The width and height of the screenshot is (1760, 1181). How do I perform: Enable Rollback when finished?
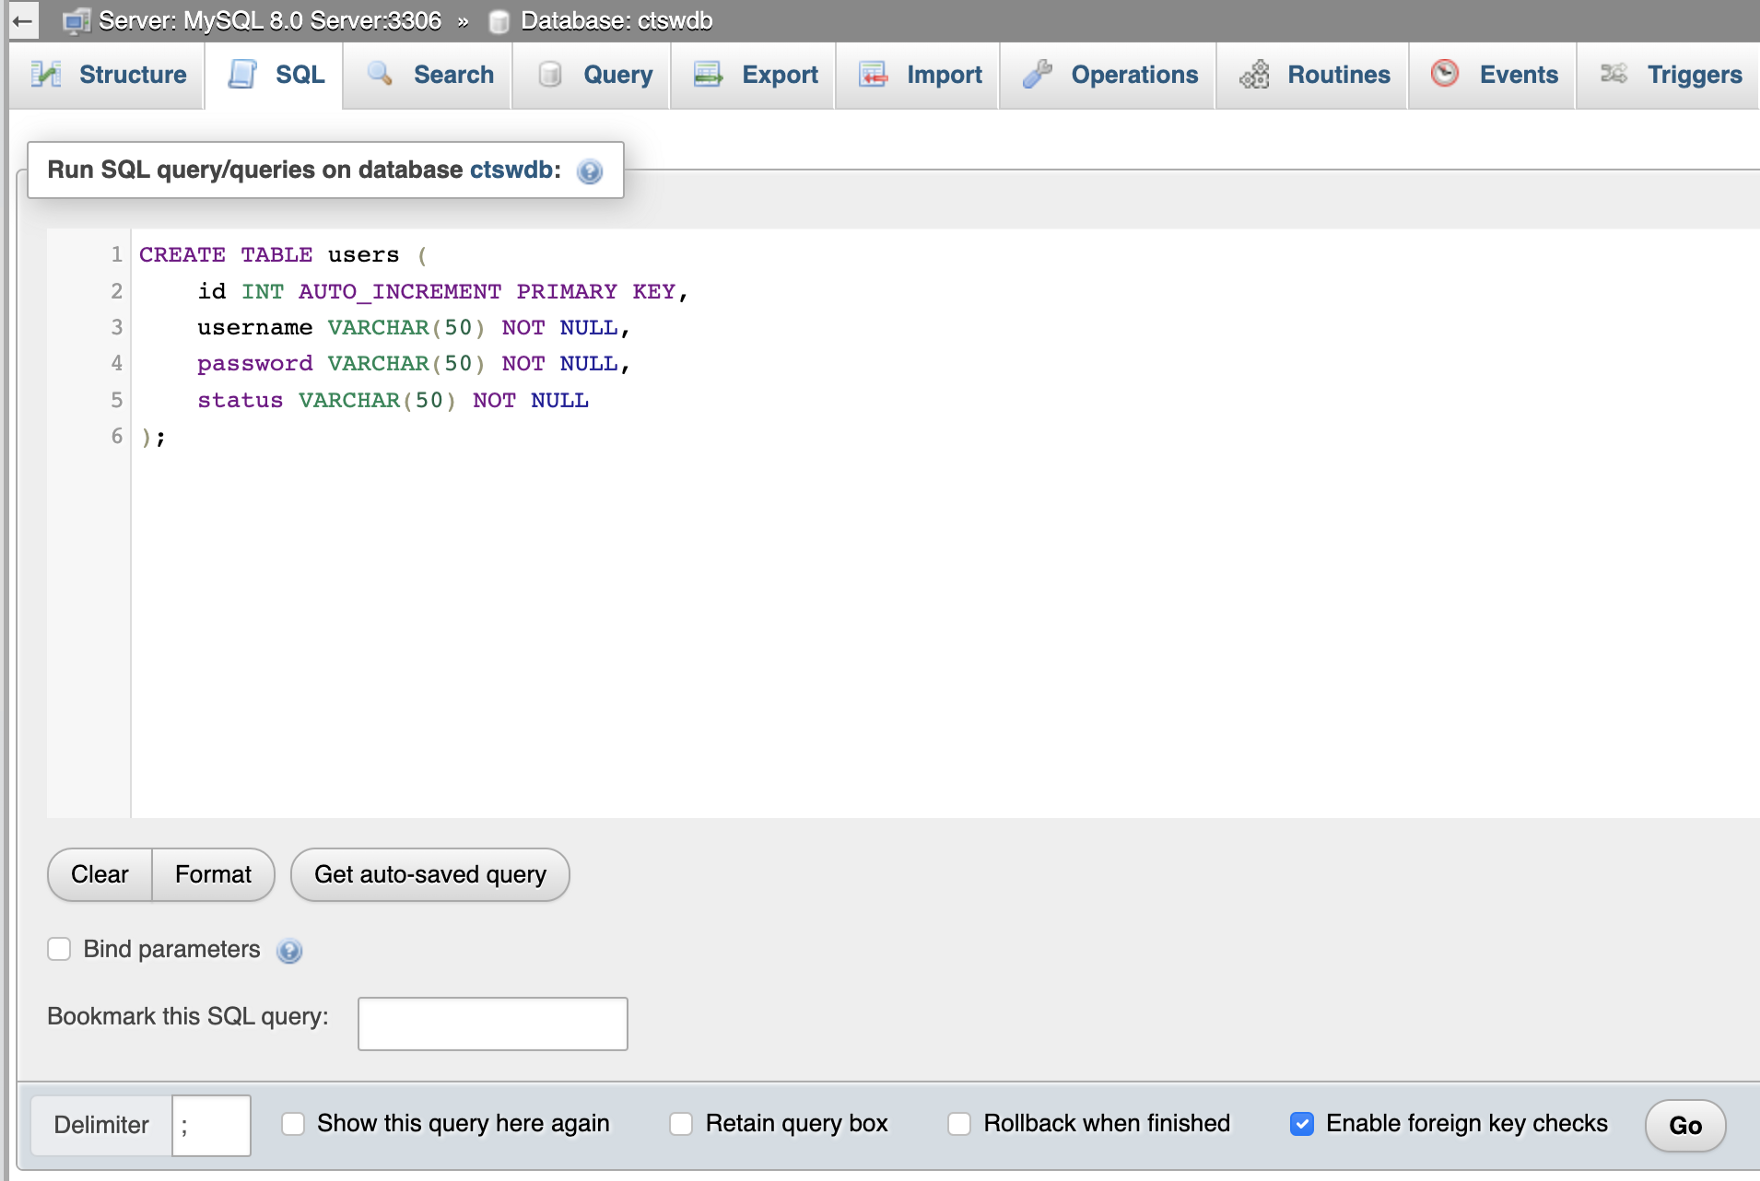pyautogui.click(x=959, y=1123)
